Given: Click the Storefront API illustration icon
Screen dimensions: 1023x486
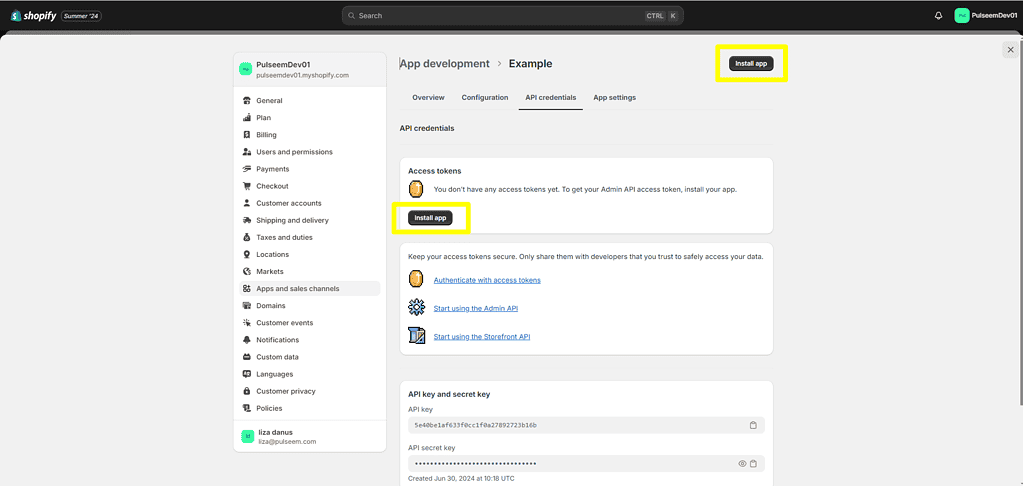Looking at the screenshot, I should click(416, 336).
